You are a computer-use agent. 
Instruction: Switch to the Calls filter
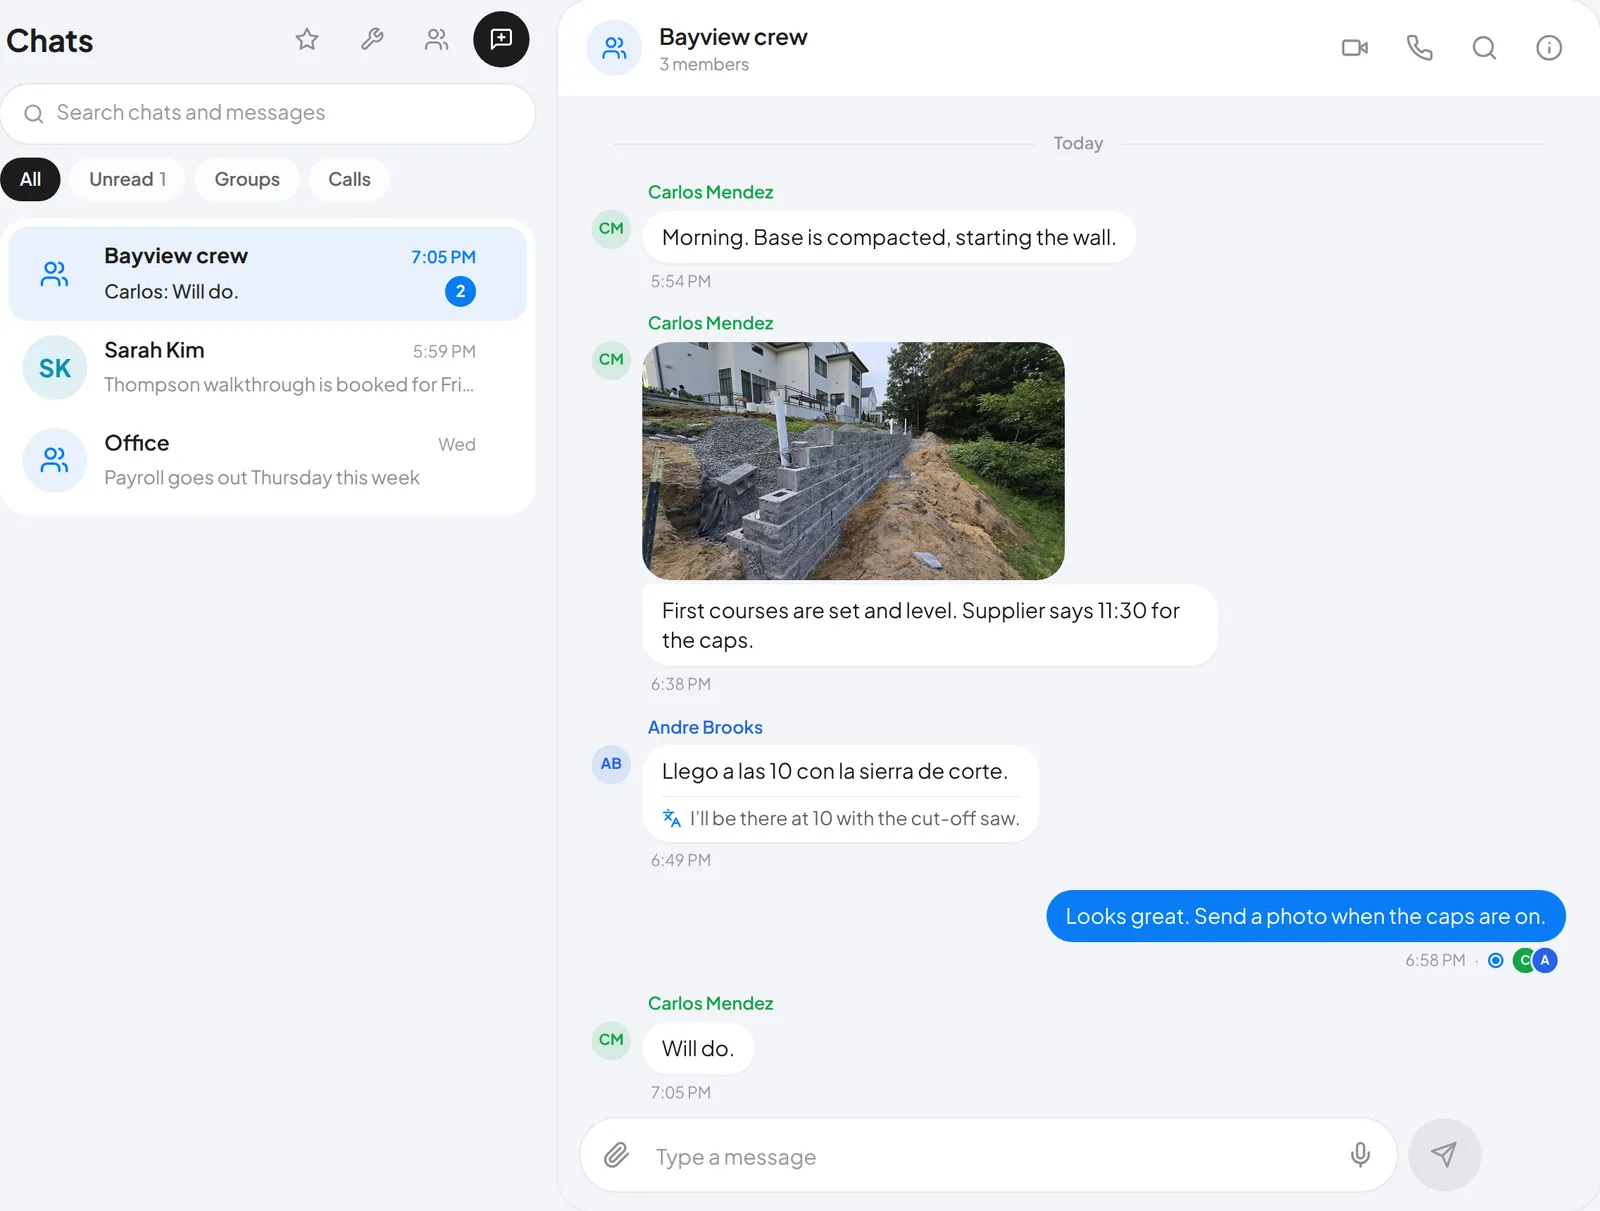click(349, 179)
